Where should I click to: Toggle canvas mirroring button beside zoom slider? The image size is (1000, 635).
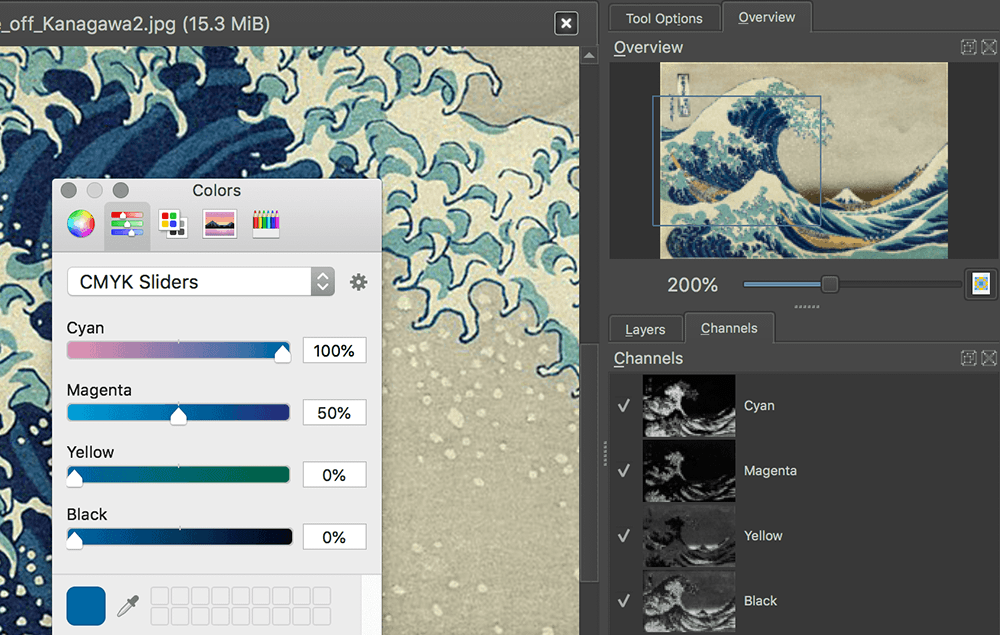coord(981,284)
